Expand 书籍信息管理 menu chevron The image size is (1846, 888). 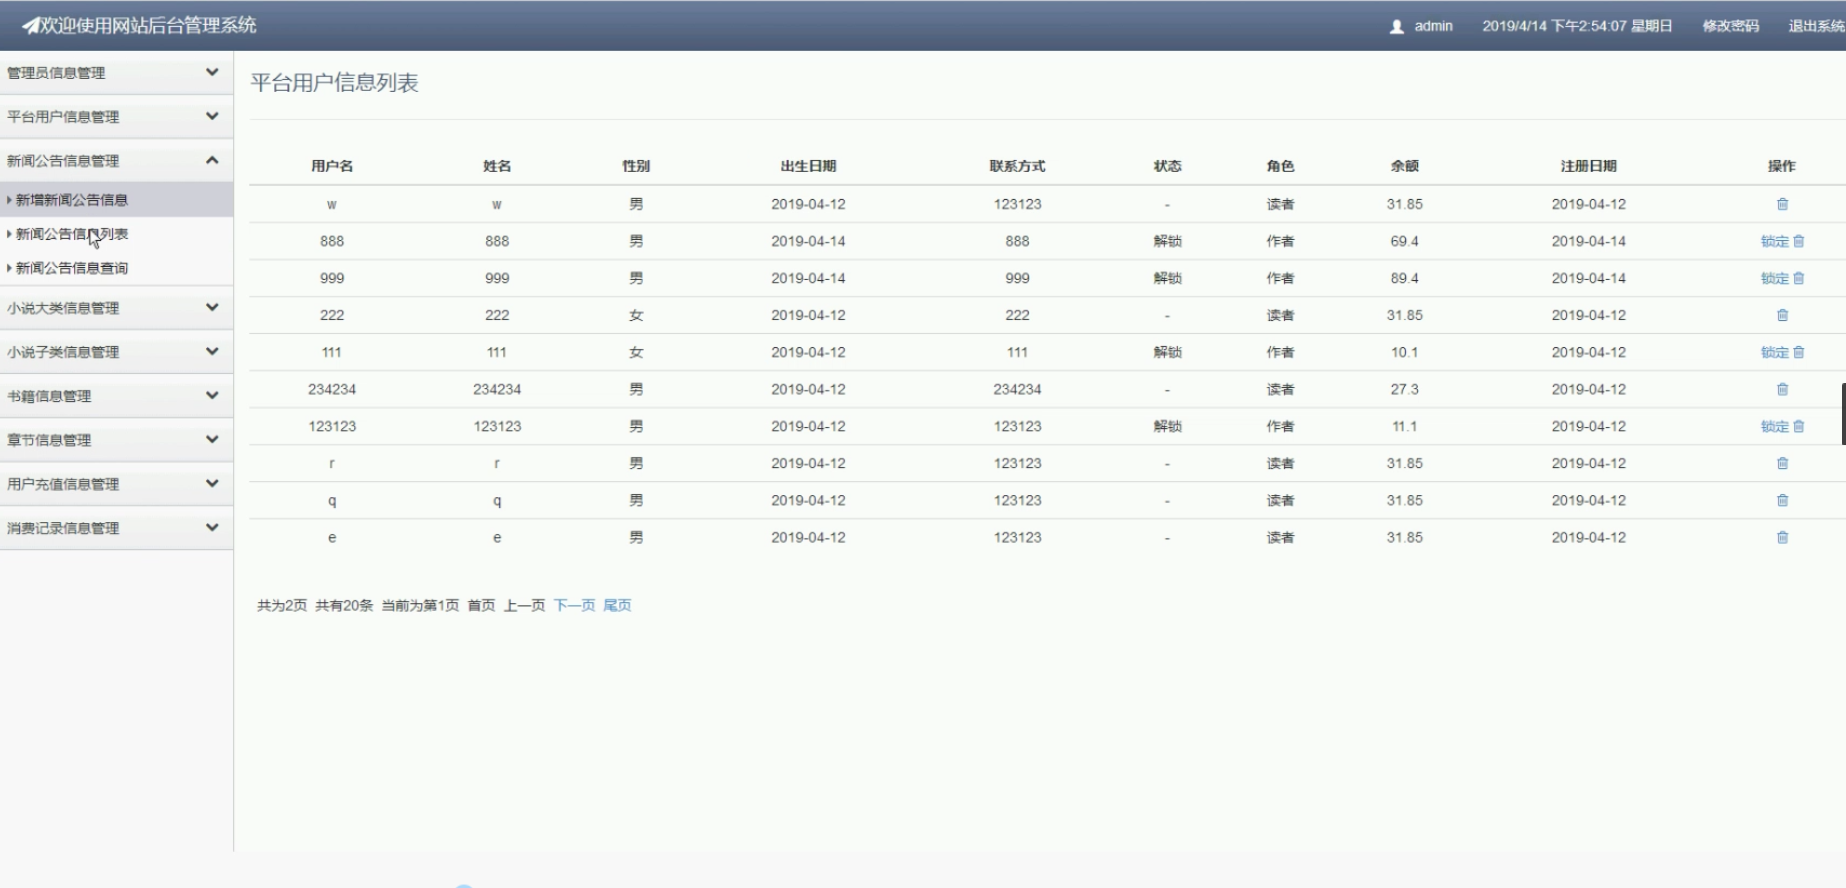point(212,395)
